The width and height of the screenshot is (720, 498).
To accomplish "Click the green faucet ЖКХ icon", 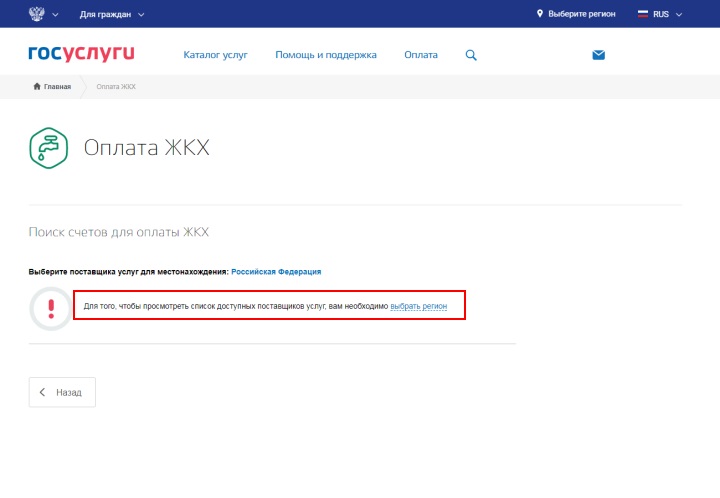I will [x=49, y=148].
